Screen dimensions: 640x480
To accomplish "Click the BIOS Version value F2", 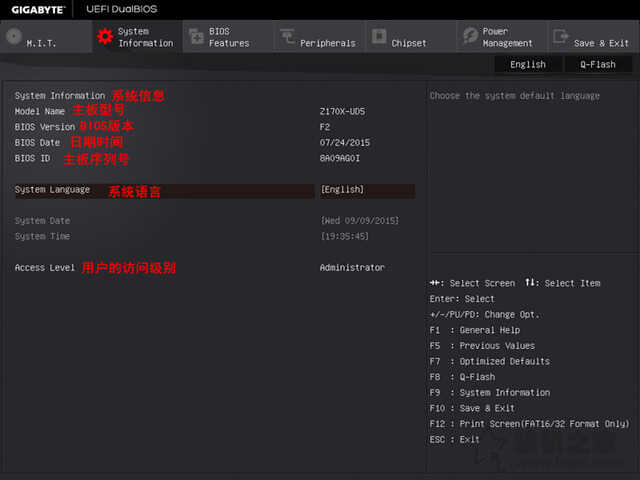I will (x=325, y=127).
